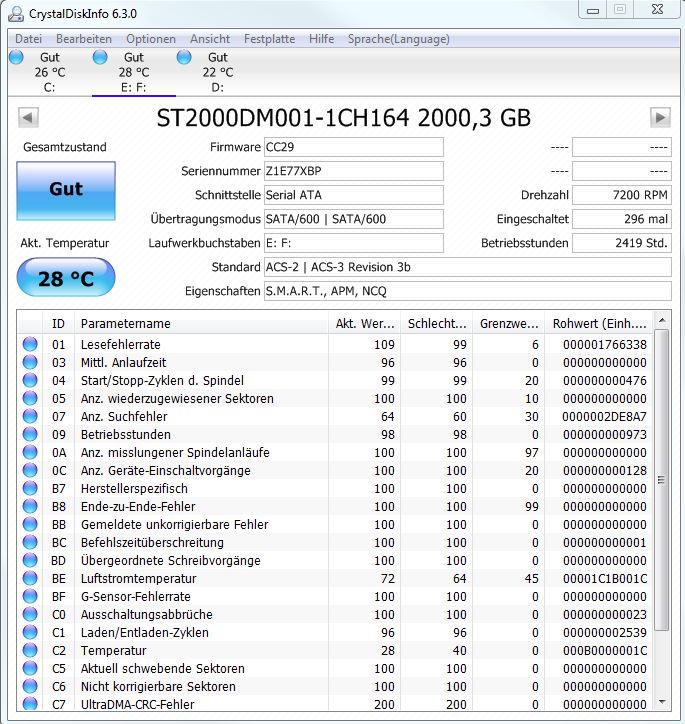Click raw value 0000002DE8A7 of Suchfehler
This screenshot has width=685, height=724.
coord(604,416)
